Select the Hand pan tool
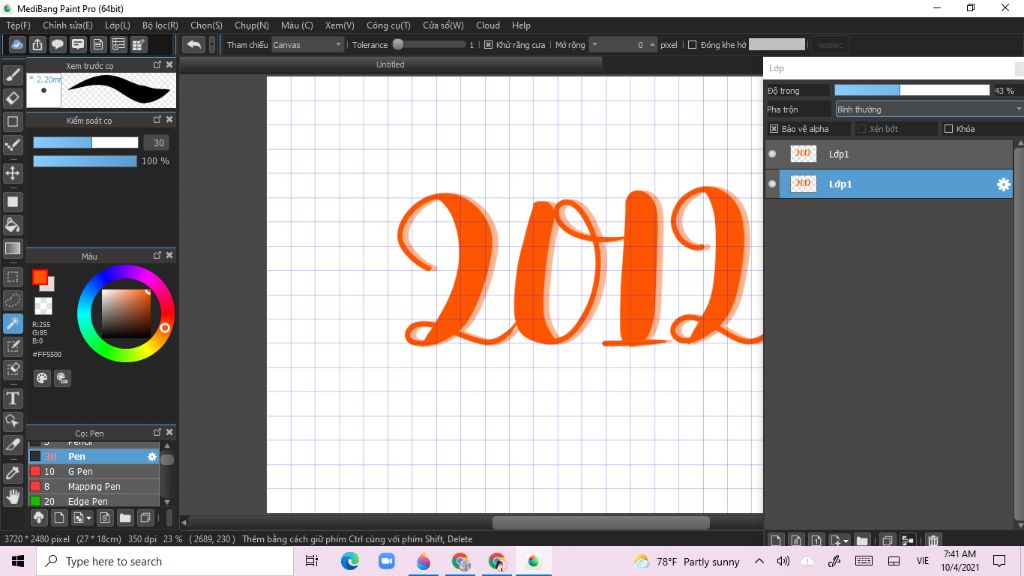 pos(12,496)
